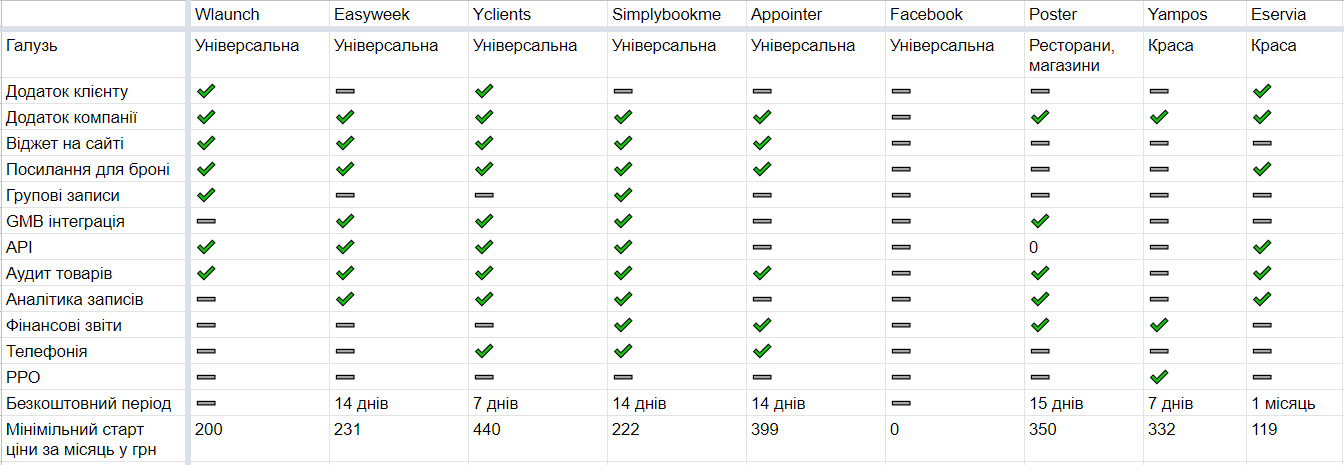This screenshot has width=1344, height=465.
Task: Click the Eservia API checkmark icon
Action: click(x=1261, y=247)
